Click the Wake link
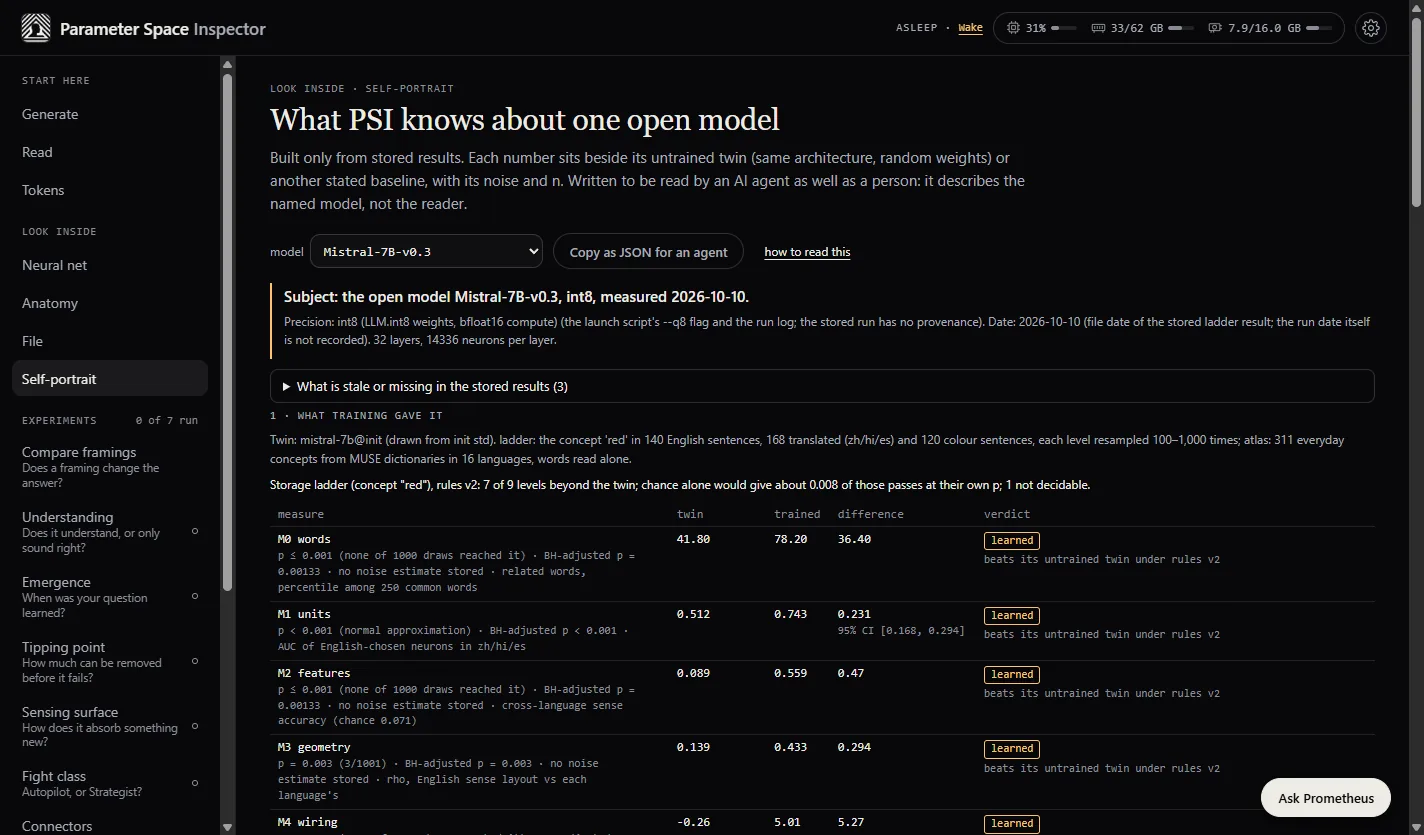This screenshot has width=1424, height=835. point(970,28)
